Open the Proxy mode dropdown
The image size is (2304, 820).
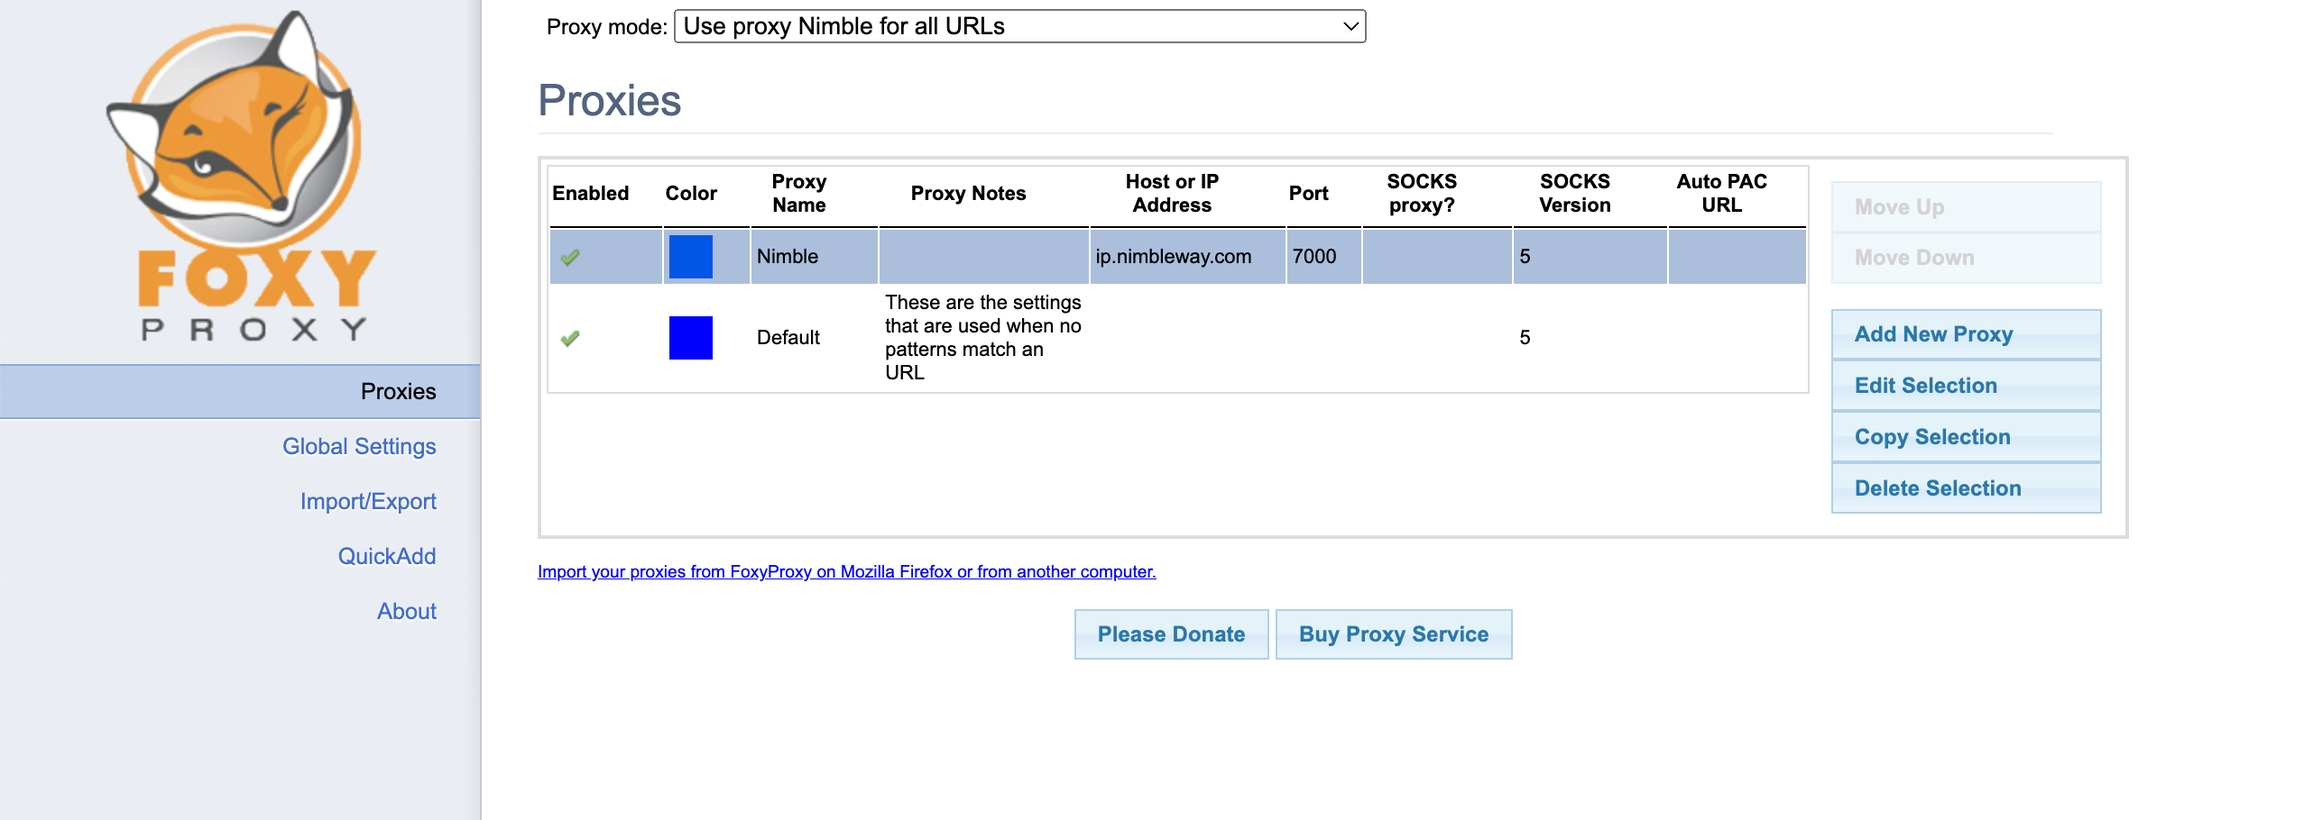coord(1019,26)
